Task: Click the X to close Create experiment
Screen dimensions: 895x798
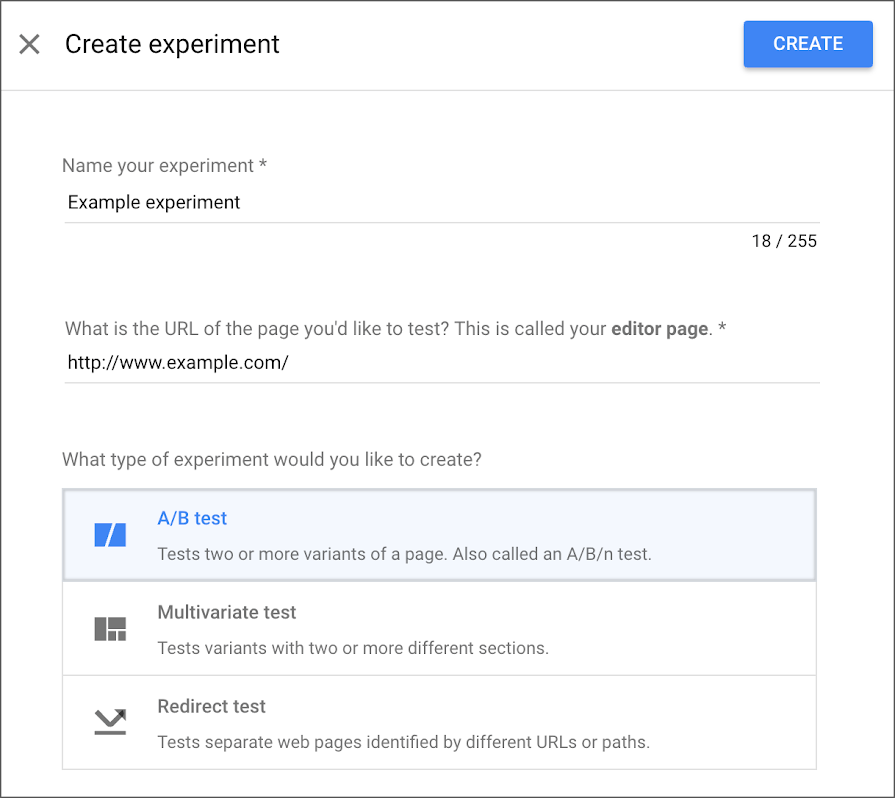Action: point(30,44)
